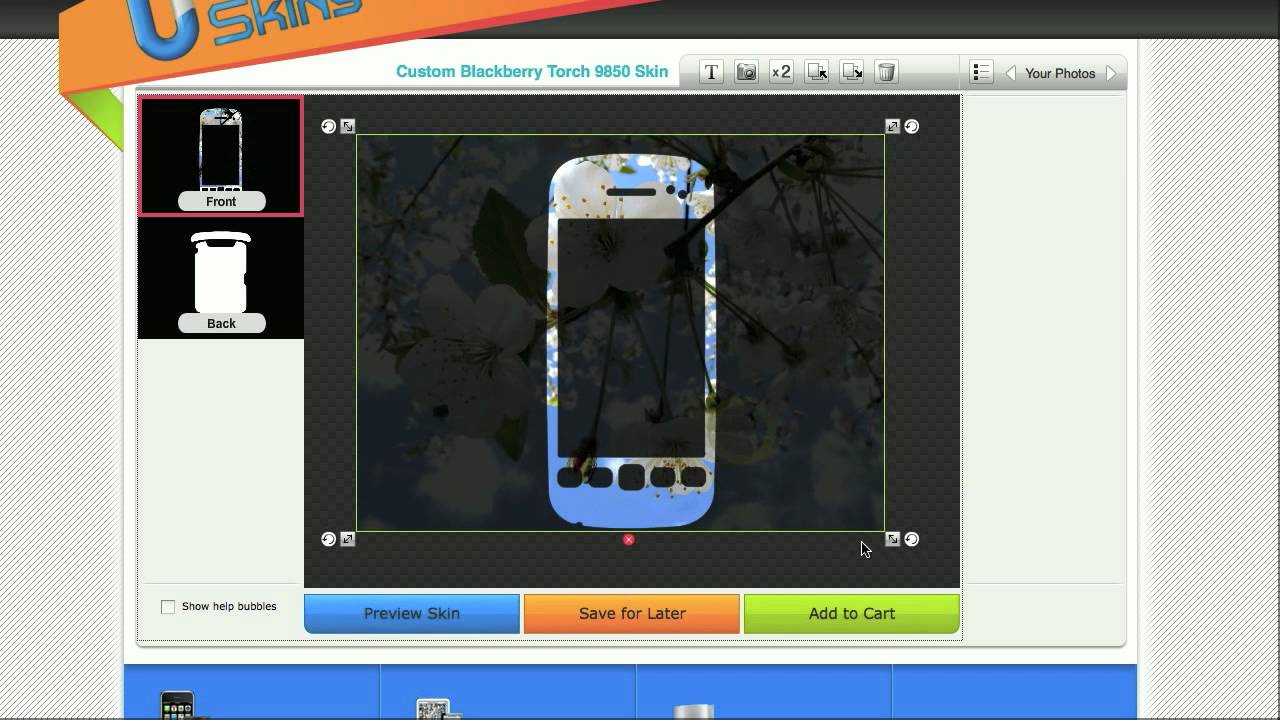Delete with the trash can icon
The height and width of the screenshot is (720, 1280).
(x=886, y=72)
